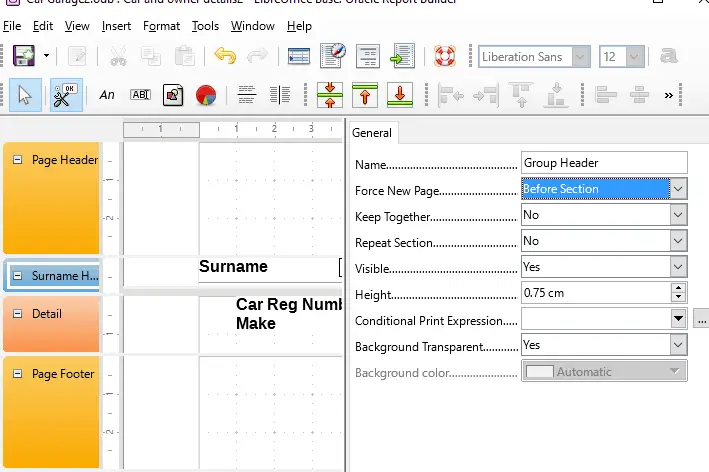This screenshot has width=709, height=472.
Task: Open the Edit menu
Action: (x=43, y=26)
